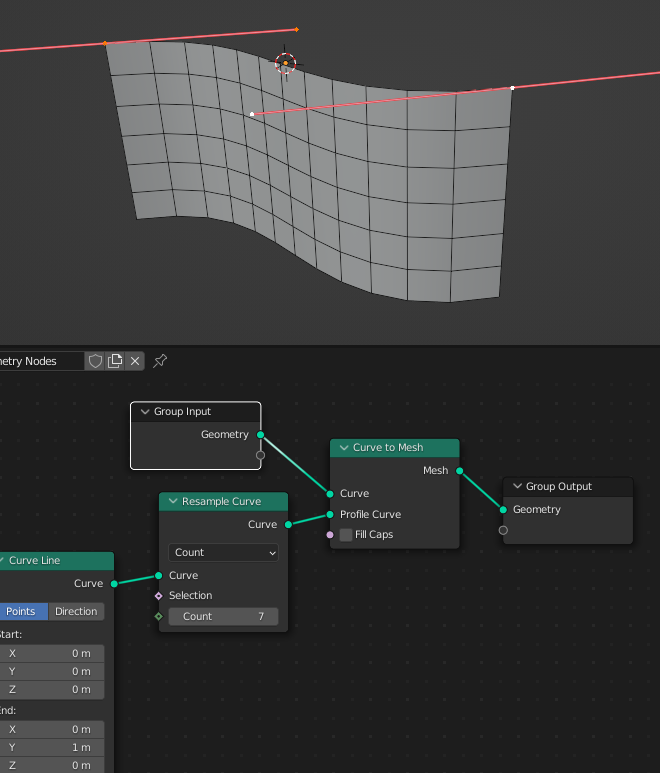
Task: Duplicate node tree with new-copy icon
Action: 116,361
